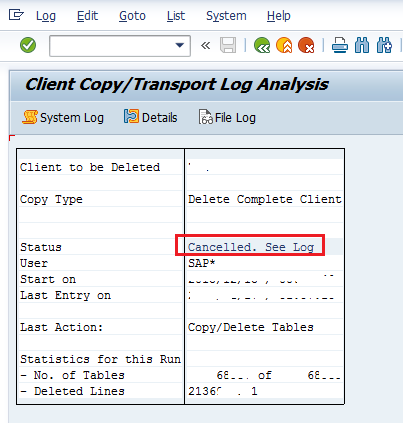Open the Help menu
This screenshot has width=405, height=426.
pos(279,16)
